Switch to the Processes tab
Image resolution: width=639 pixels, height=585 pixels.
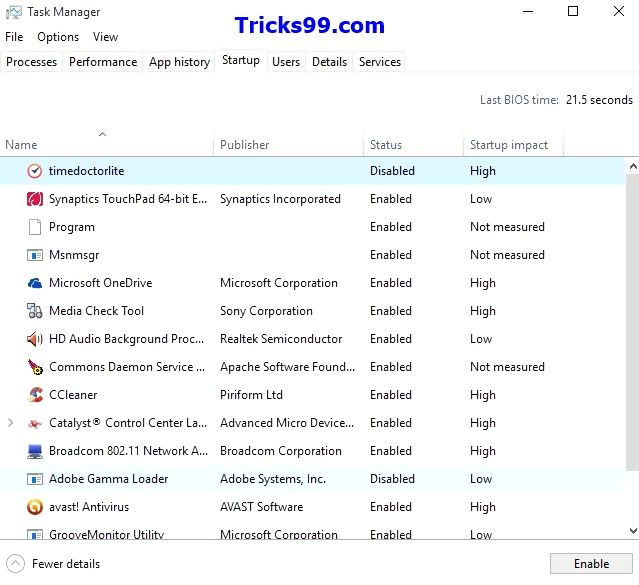point(31,62)
